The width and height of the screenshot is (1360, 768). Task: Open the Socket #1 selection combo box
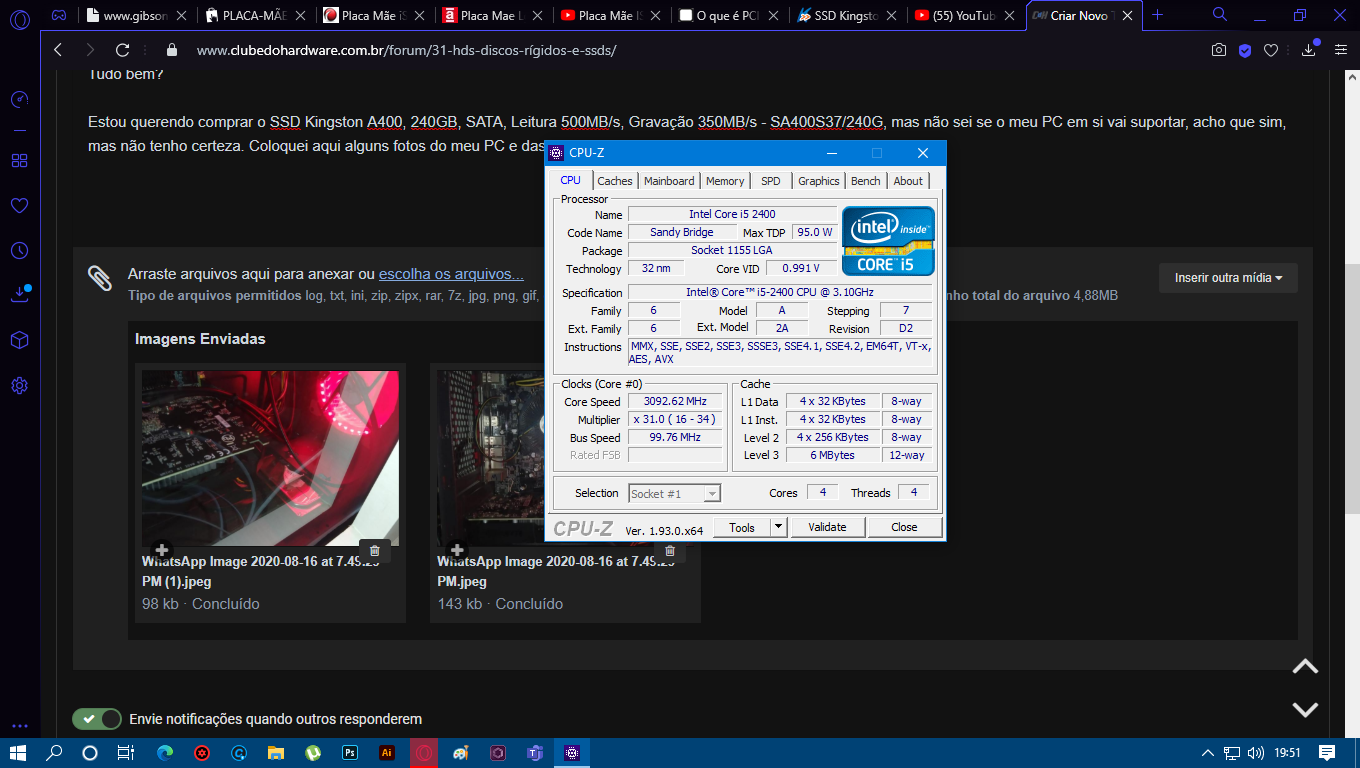[x=674, y=493]
